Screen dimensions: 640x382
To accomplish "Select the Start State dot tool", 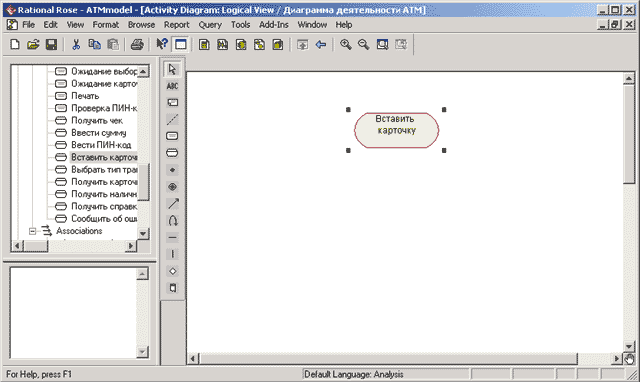I will tap(172, 170).
